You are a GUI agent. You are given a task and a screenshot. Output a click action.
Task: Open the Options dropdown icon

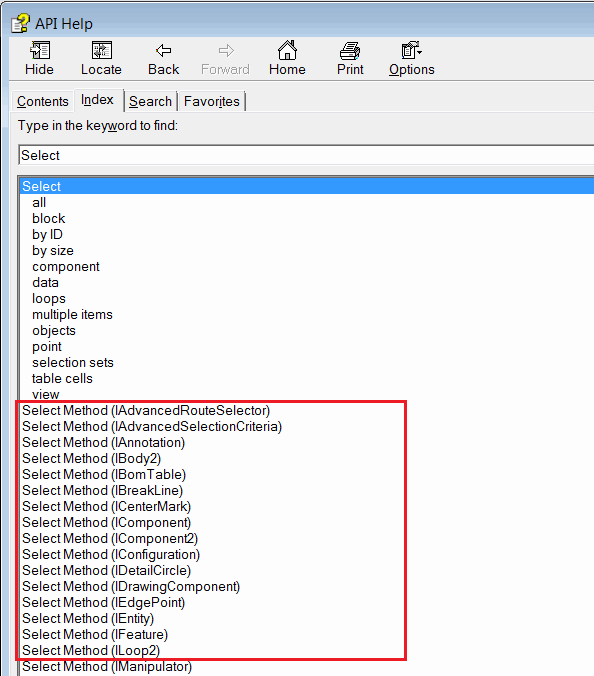pyautogui.click(x=411, y=50)
